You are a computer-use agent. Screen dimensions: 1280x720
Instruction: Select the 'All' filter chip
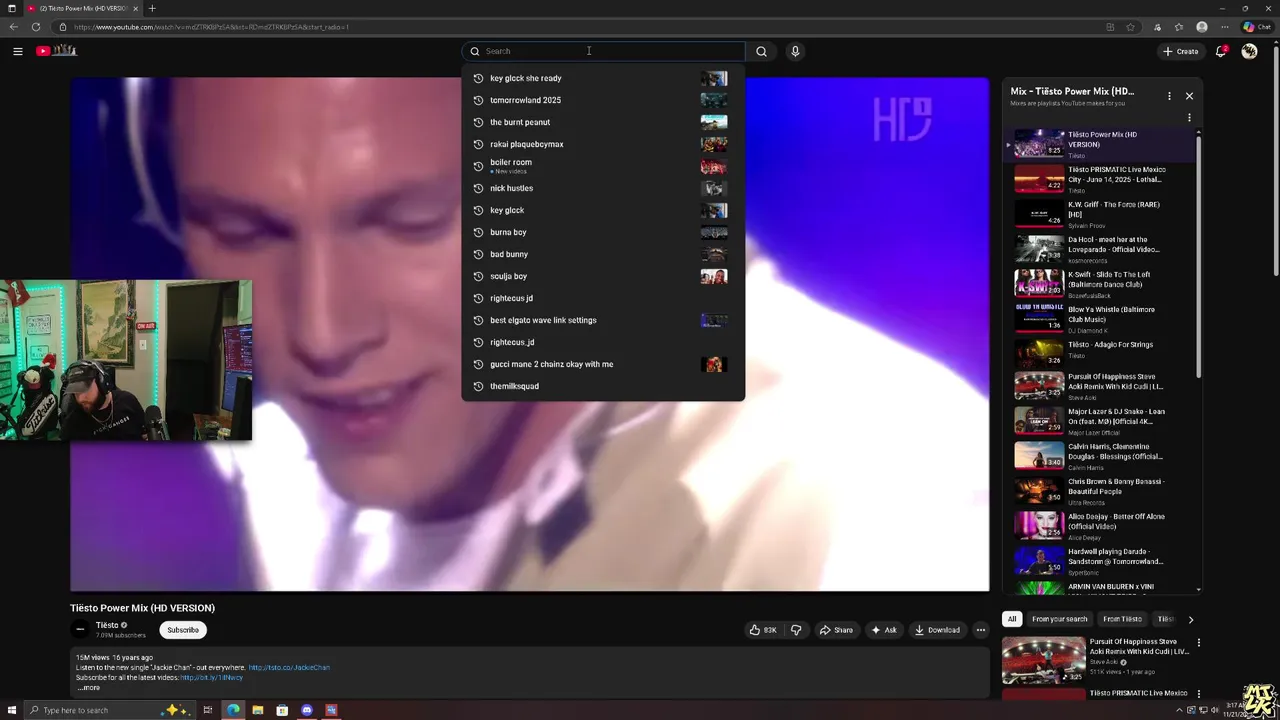point(1012,619)
